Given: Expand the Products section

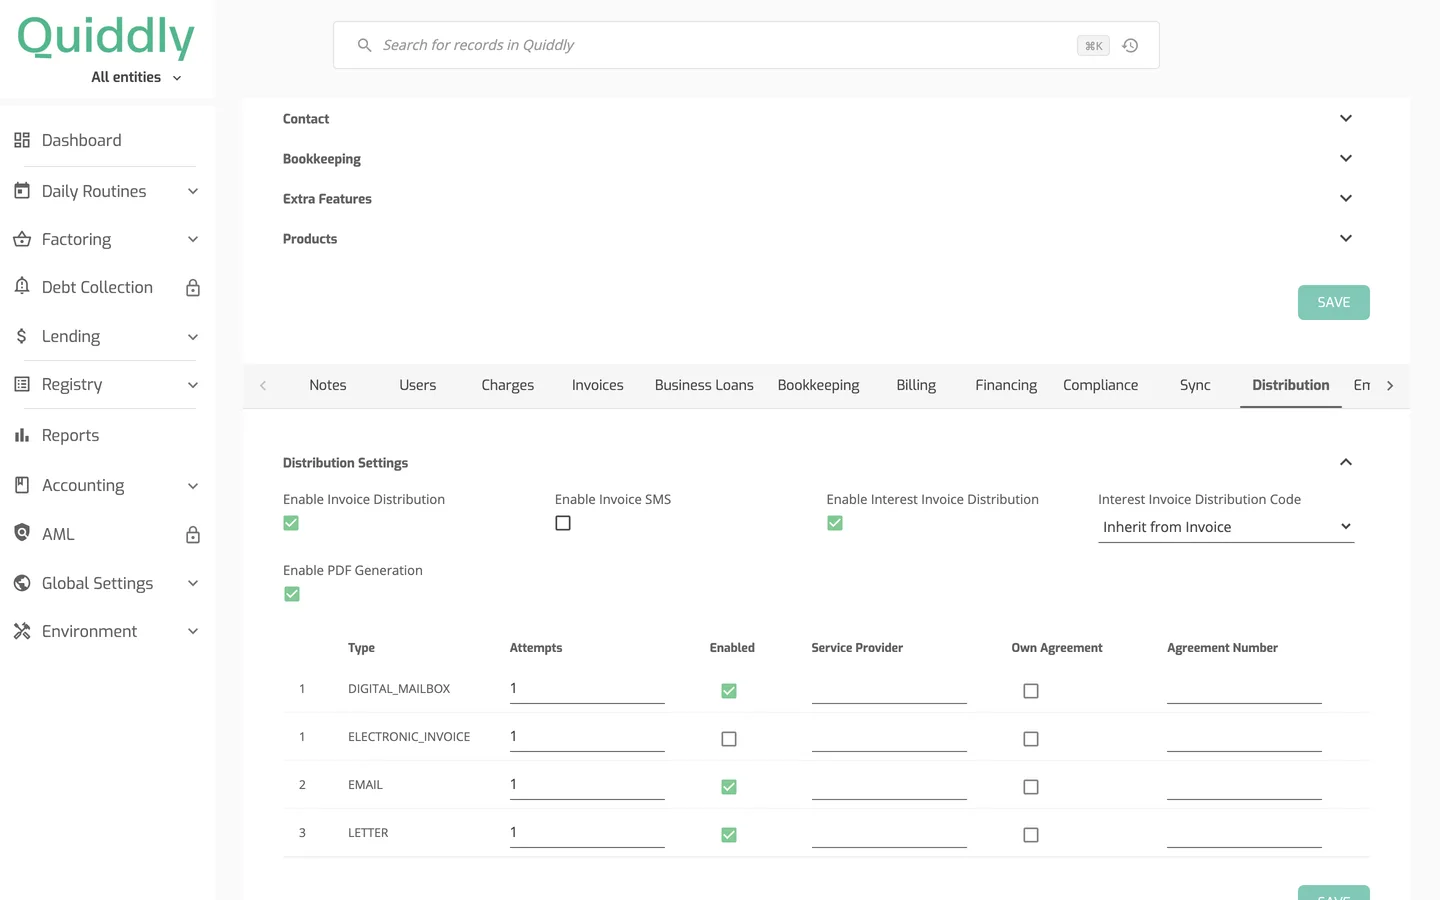Looking at the screenshot, I should click(x=1346, y=238).
